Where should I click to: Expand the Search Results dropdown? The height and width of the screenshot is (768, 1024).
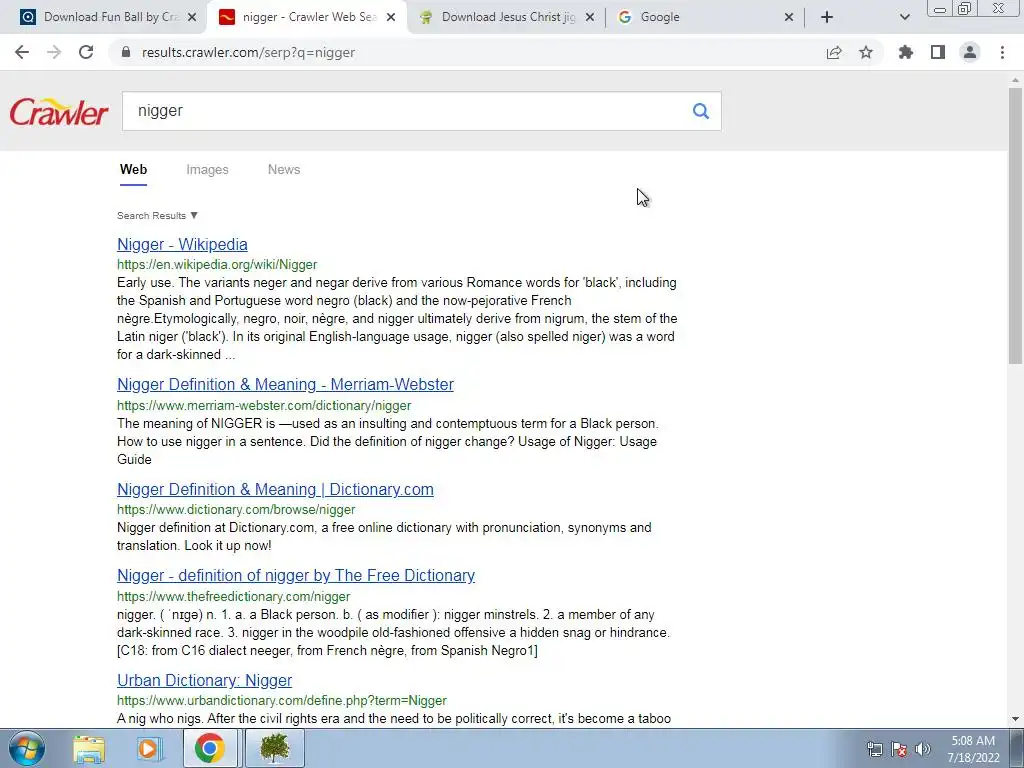[157, 216]
